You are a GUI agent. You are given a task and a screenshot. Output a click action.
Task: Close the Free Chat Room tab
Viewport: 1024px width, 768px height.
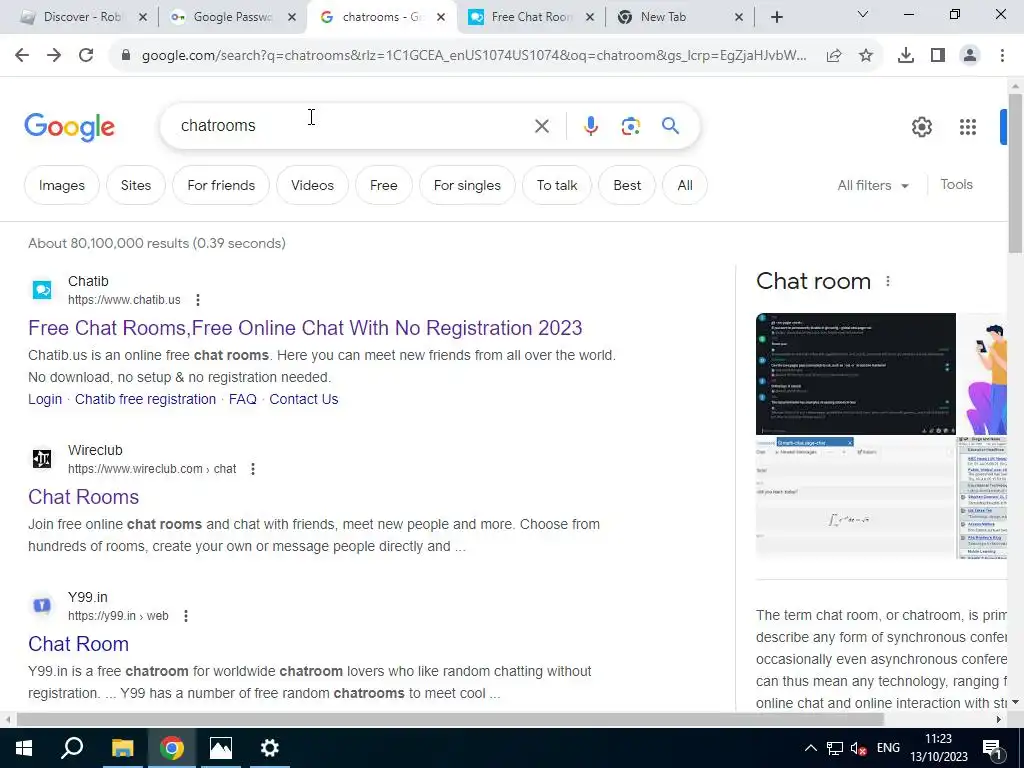(x=590, y=18)
